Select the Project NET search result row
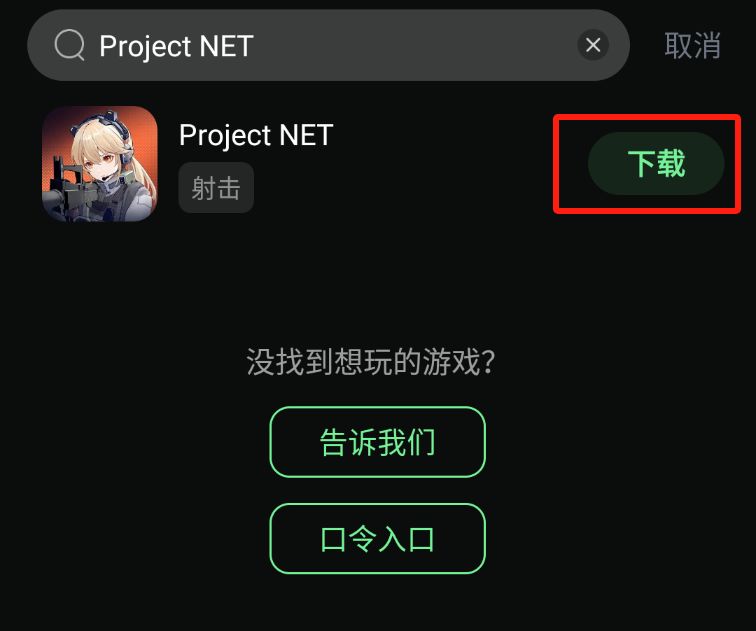Screen dimensions: 756x631 (378, 164)
